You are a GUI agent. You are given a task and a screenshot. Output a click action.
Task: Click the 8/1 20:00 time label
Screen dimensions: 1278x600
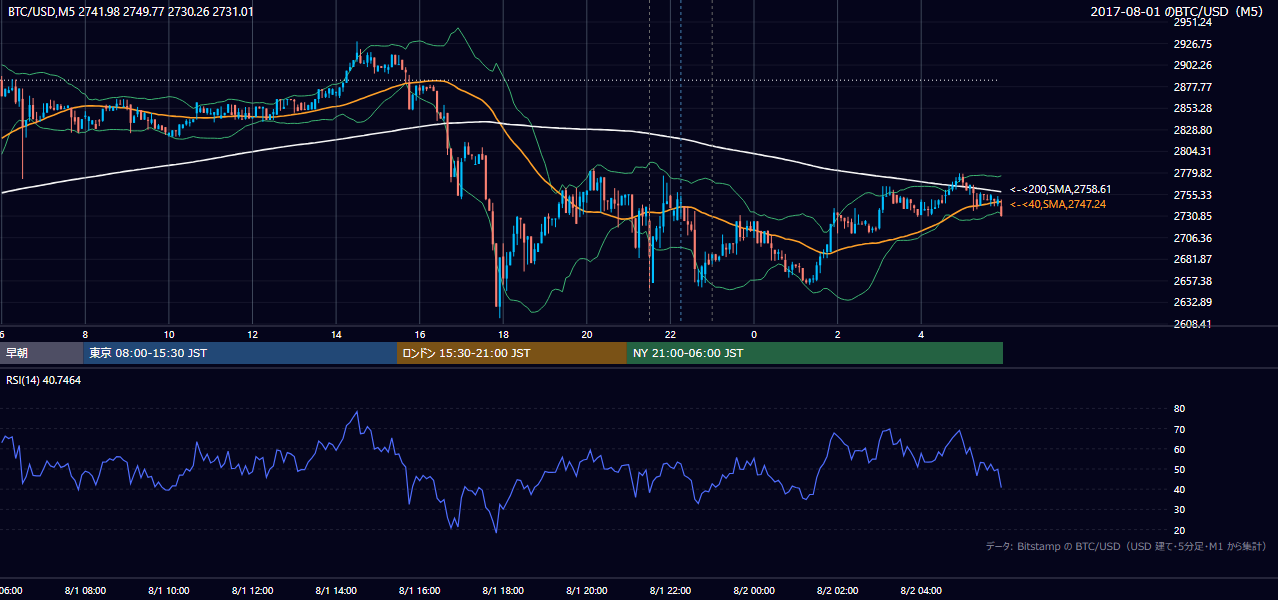[587, 590]
